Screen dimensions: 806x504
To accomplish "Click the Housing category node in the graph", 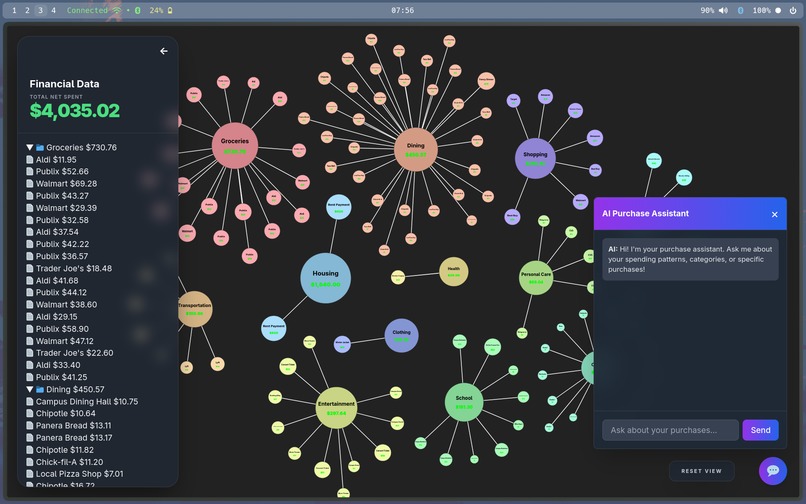I will coord(325,278).
